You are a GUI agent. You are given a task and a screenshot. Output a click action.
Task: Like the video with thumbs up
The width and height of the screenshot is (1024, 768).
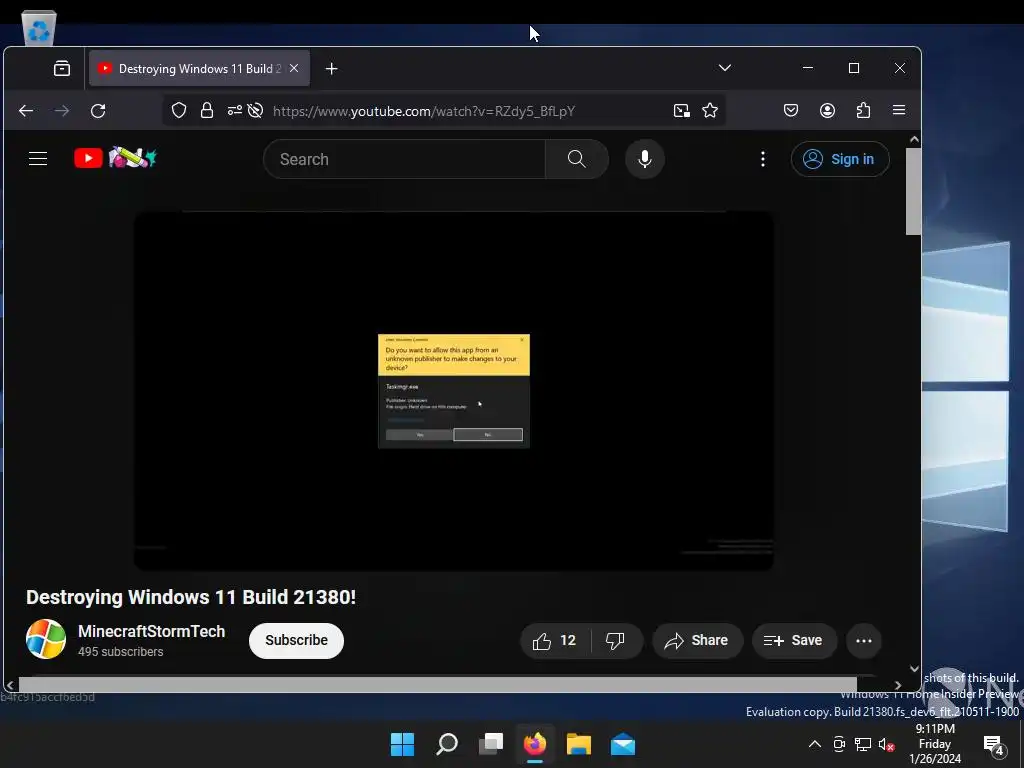click(x=555, y=641)
